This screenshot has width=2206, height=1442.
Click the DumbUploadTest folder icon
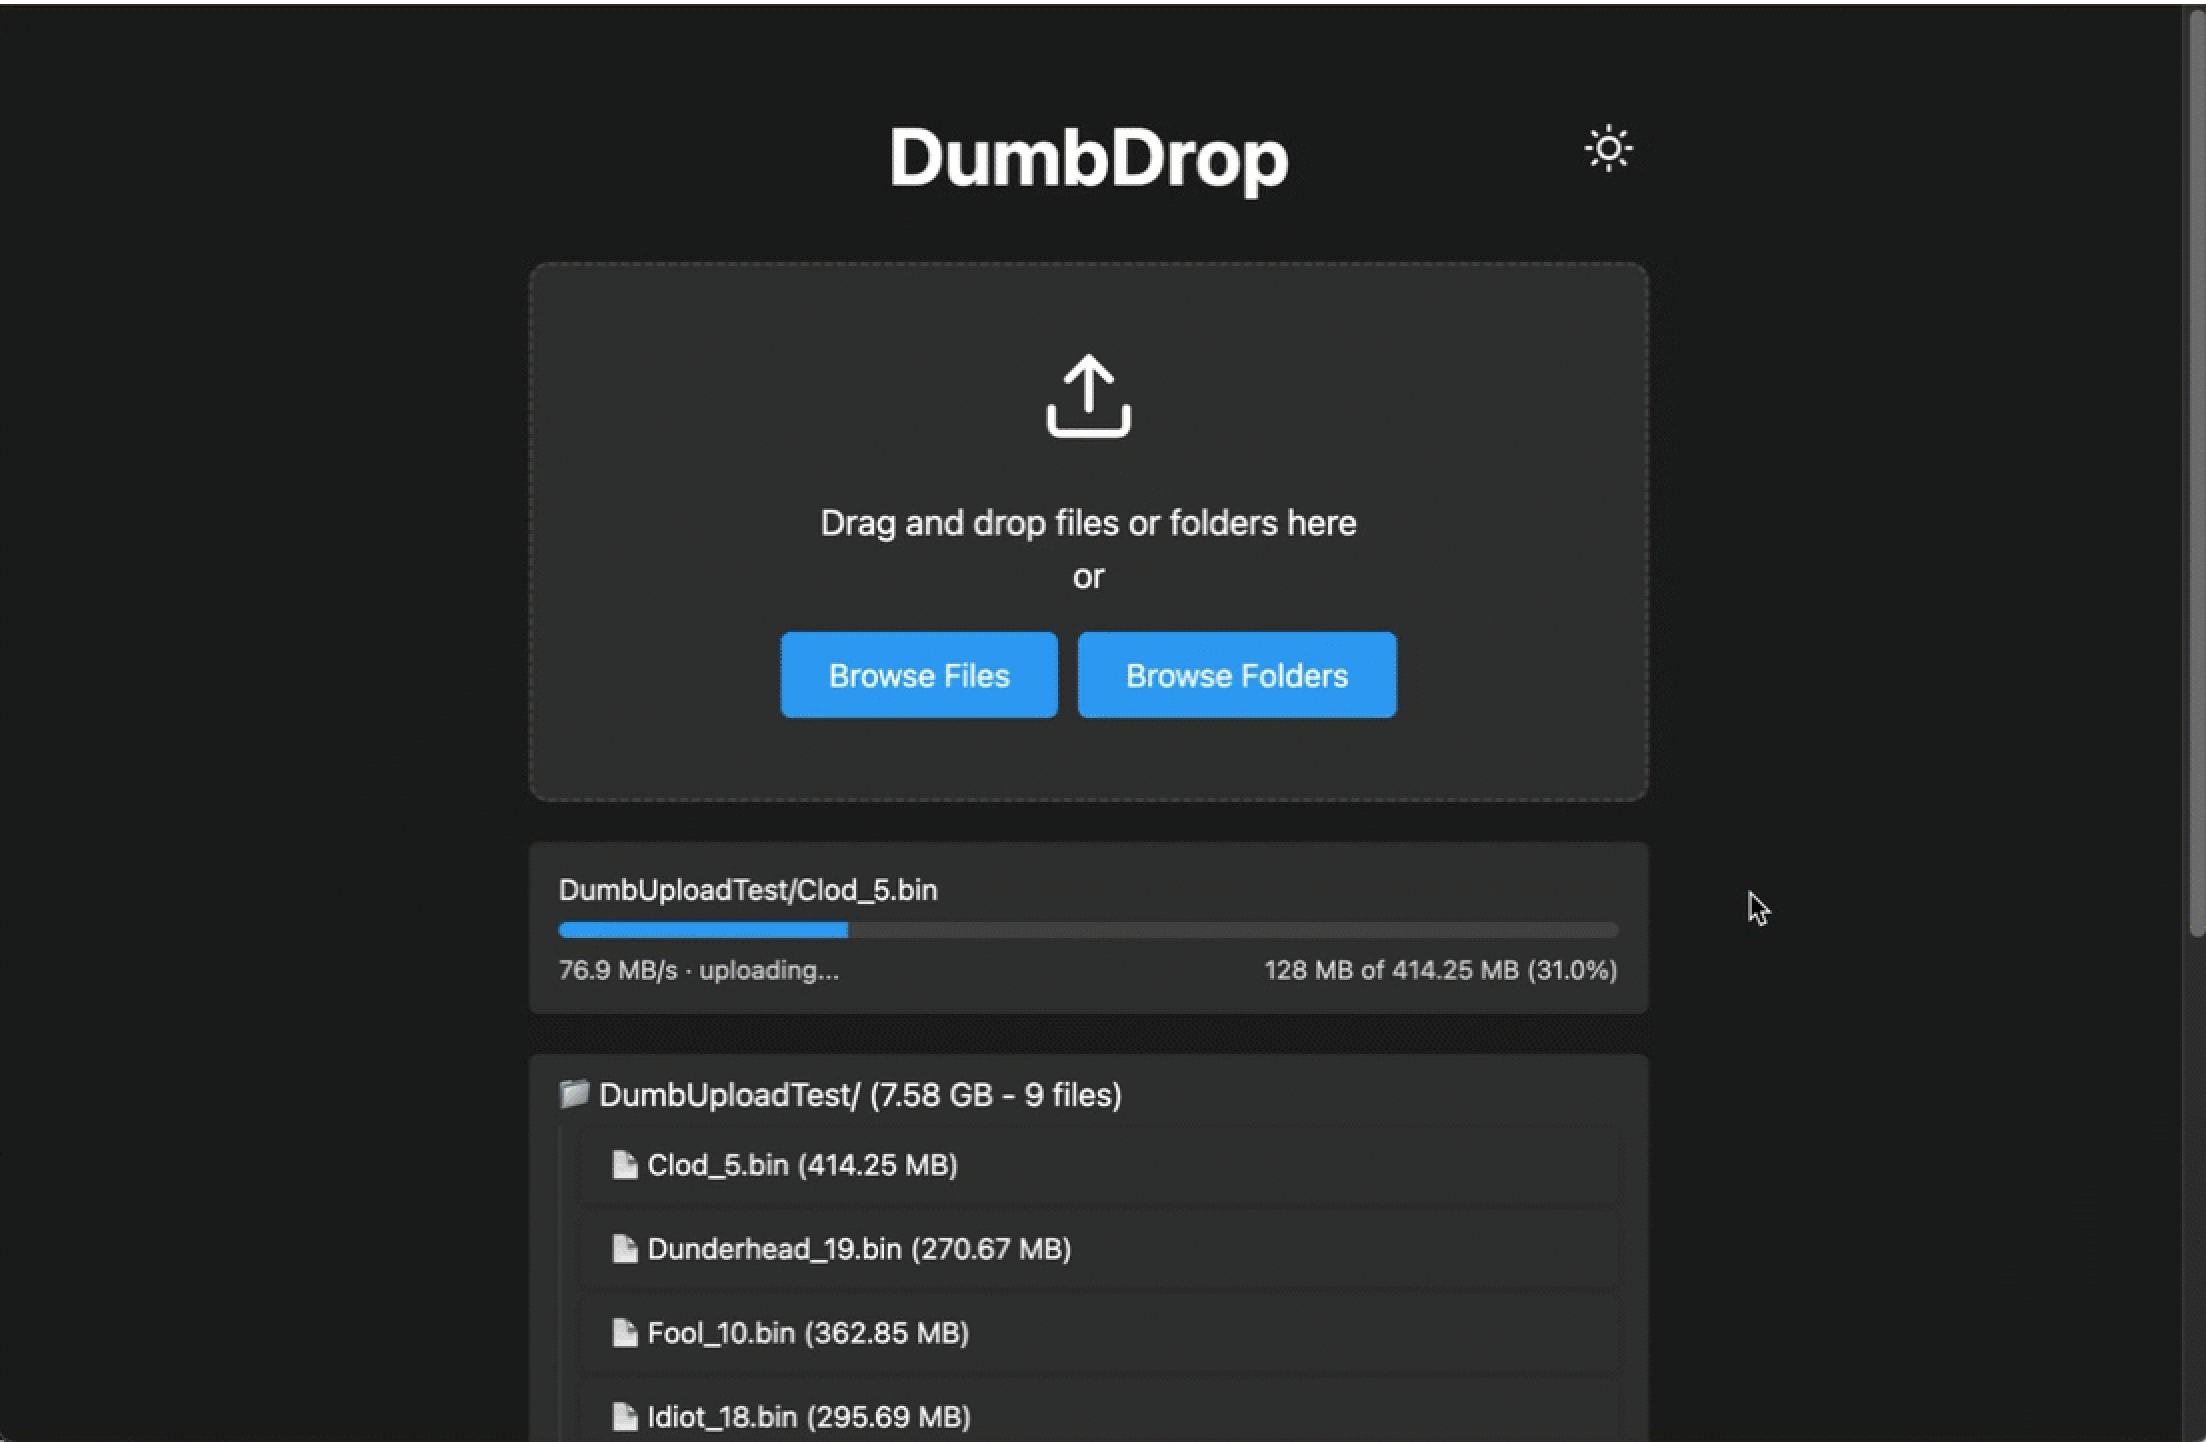(x=574, y=1093)
